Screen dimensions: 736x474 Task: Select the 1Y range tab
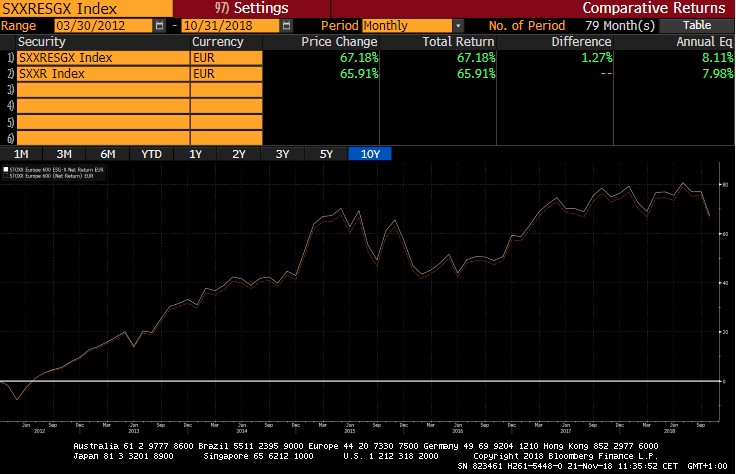[195, 154]
